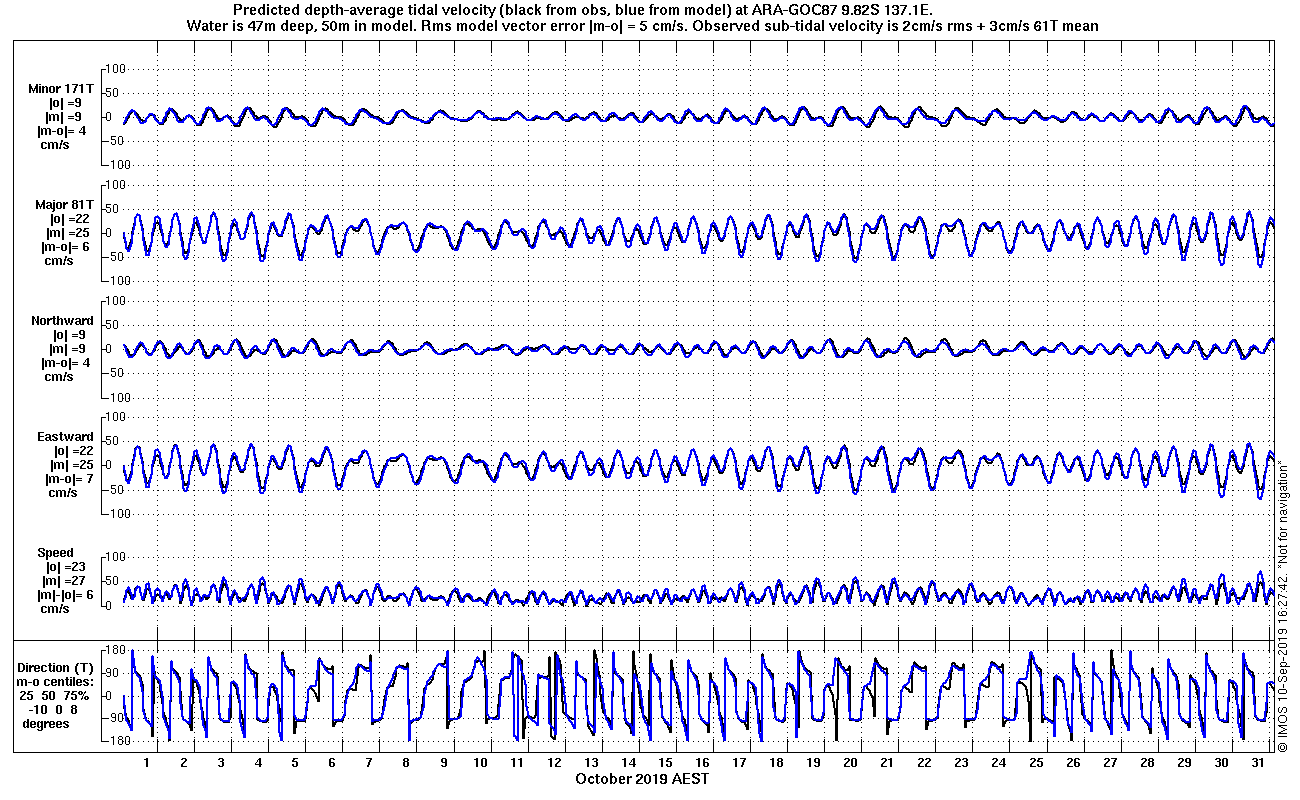Select date tick label "31" on the time axis
This screenshot has width=1300, height=800.
click(x=1258, y=763)
